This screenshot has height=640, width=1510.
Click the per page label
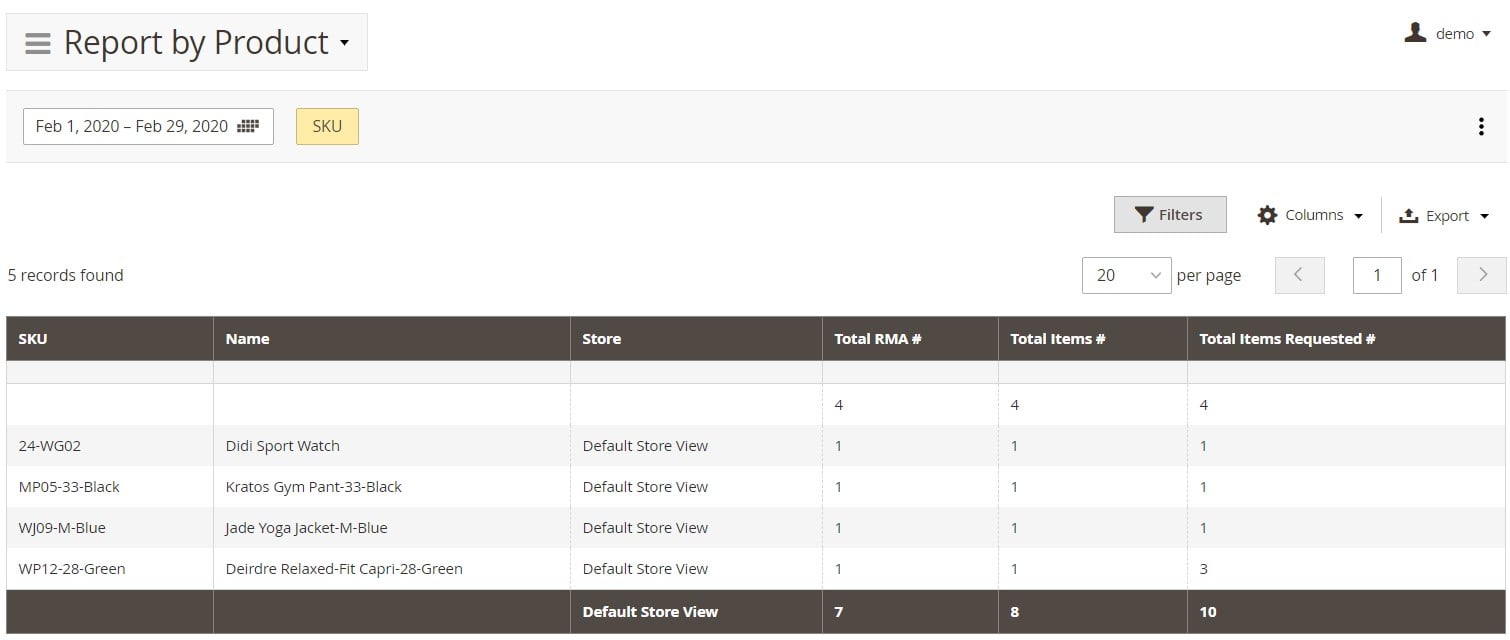click(1209, 275)
